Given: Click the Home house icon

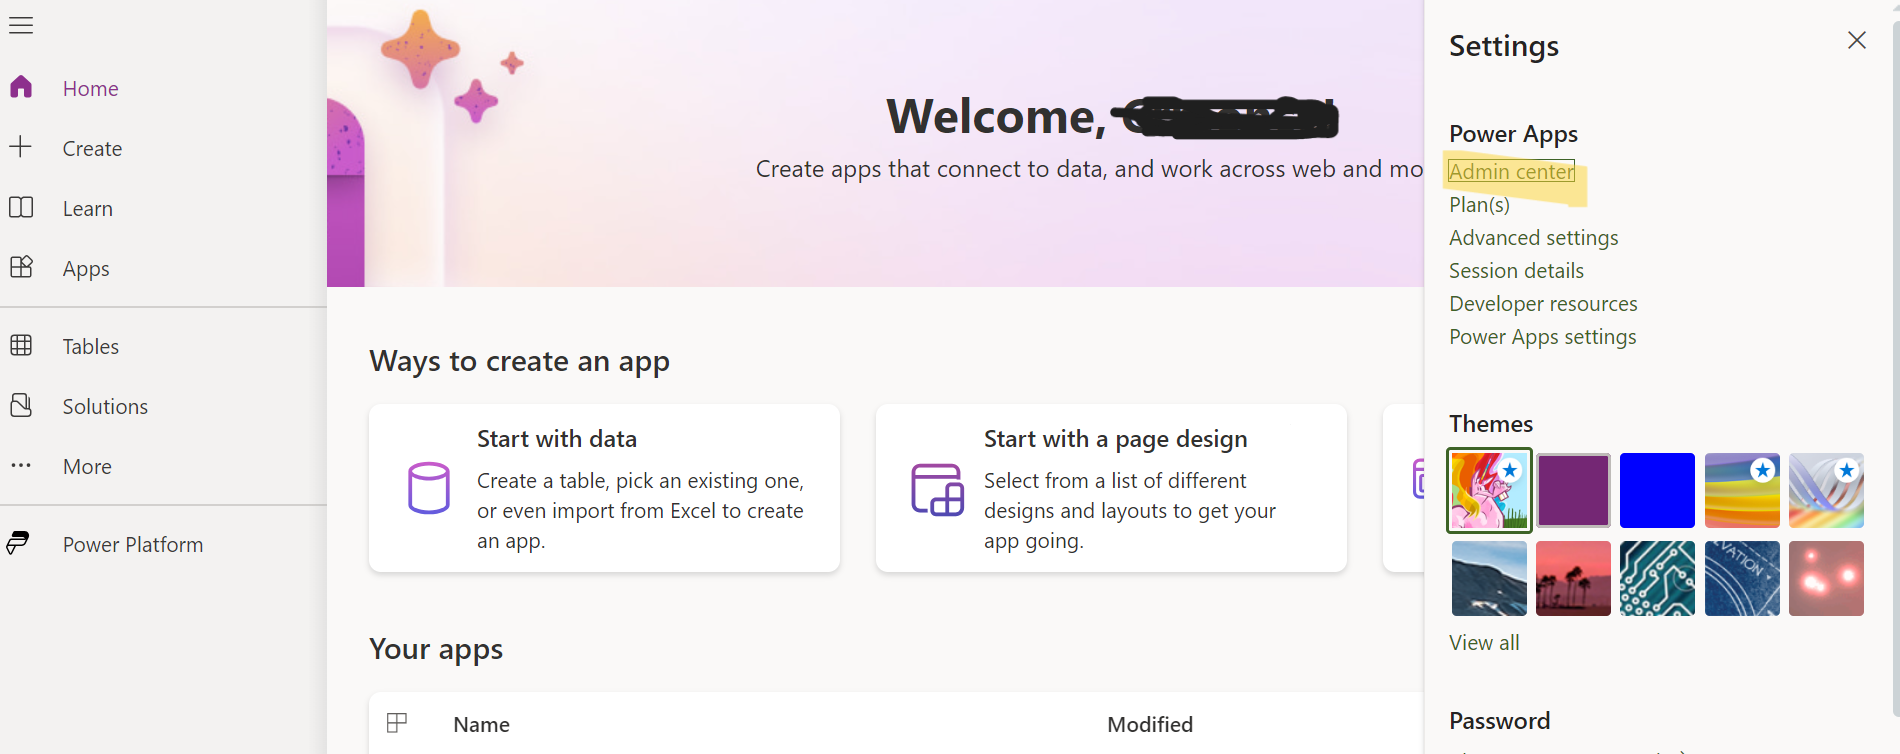Looking at the screenshot, I should (21, 87).
